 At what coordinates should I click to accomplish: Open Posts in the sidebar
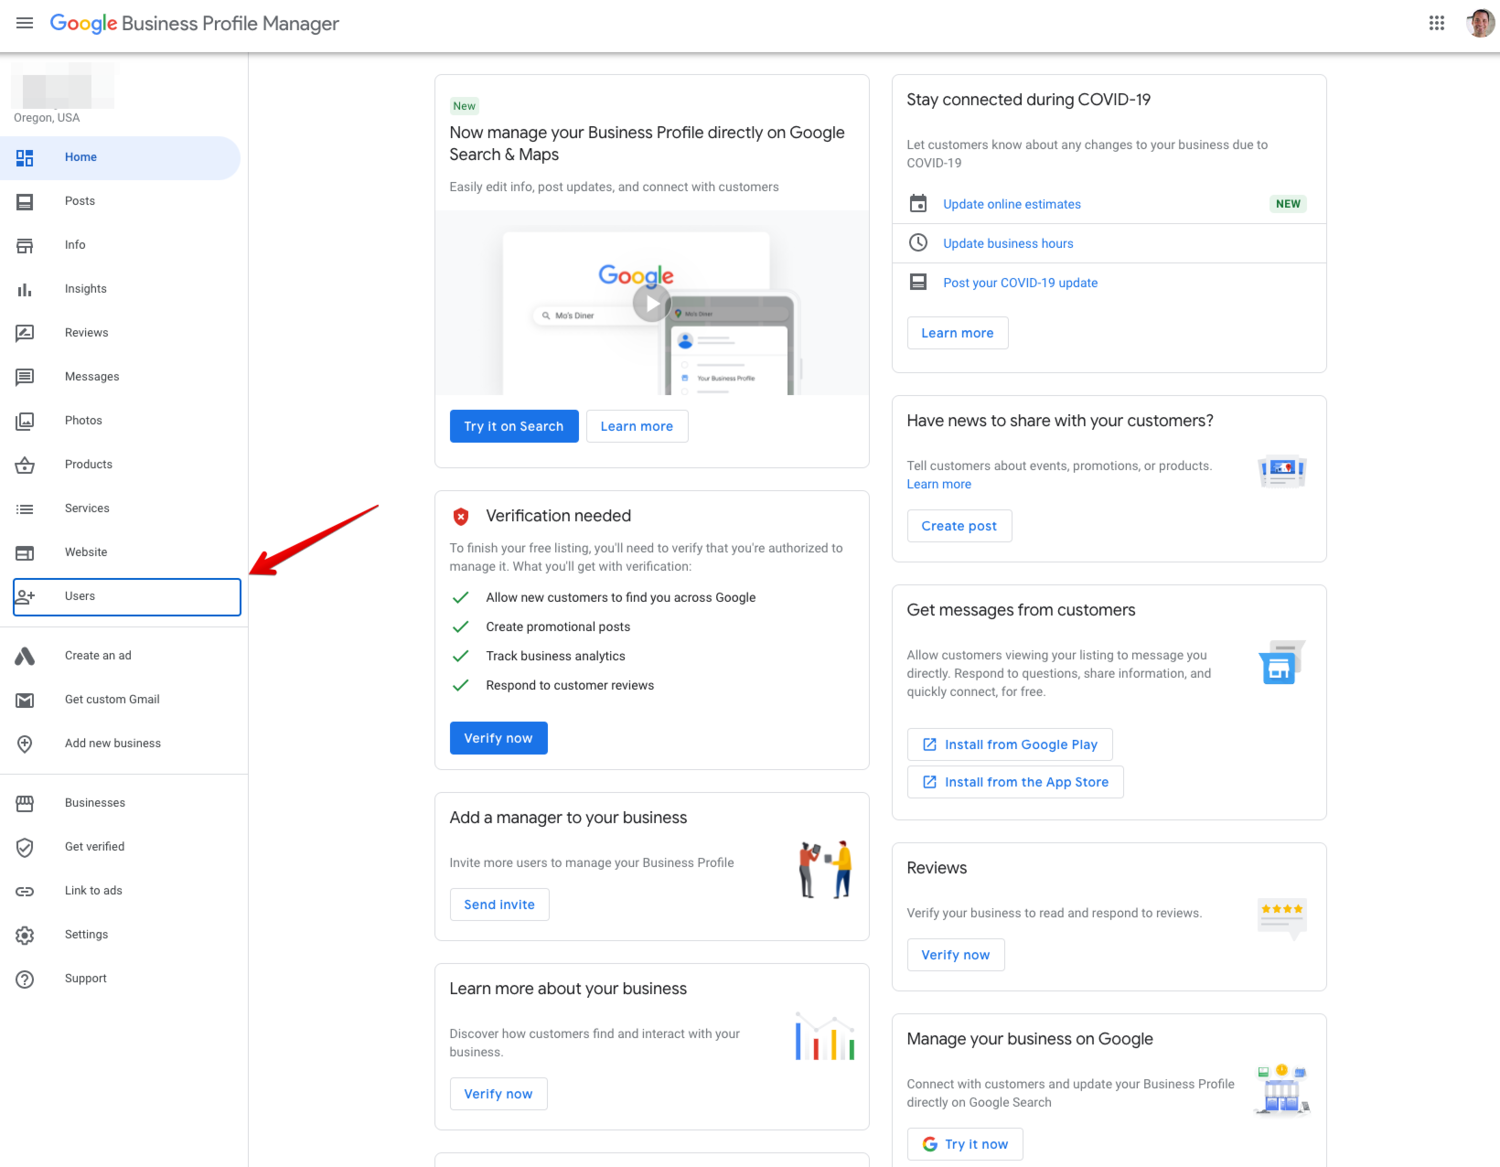click(120, 201)
